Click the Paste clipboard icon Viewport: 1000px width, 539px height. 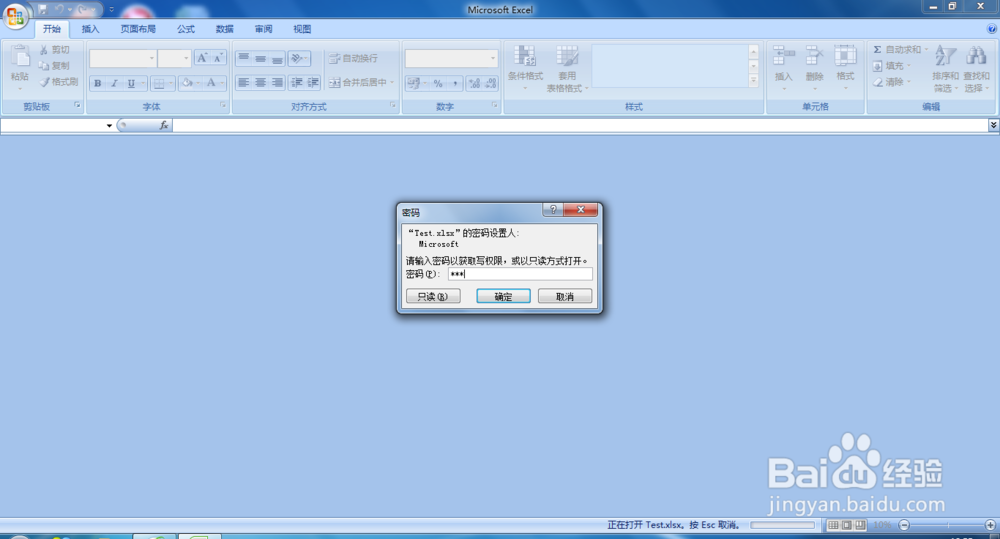pyautogui.click(x=20, y=57)
